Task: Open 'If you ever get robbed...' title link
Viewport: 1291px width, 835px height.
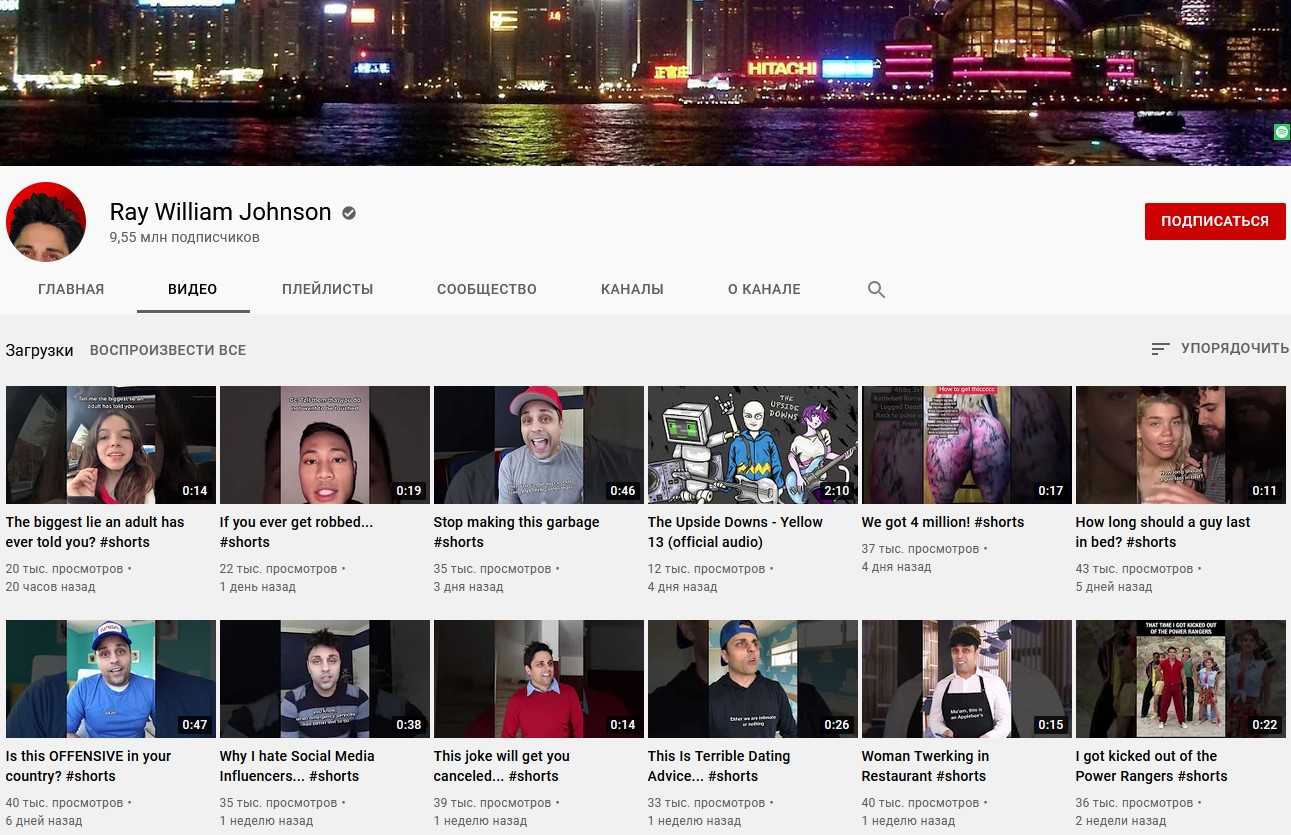Action: pyautogui.click(x=296, y=531)
